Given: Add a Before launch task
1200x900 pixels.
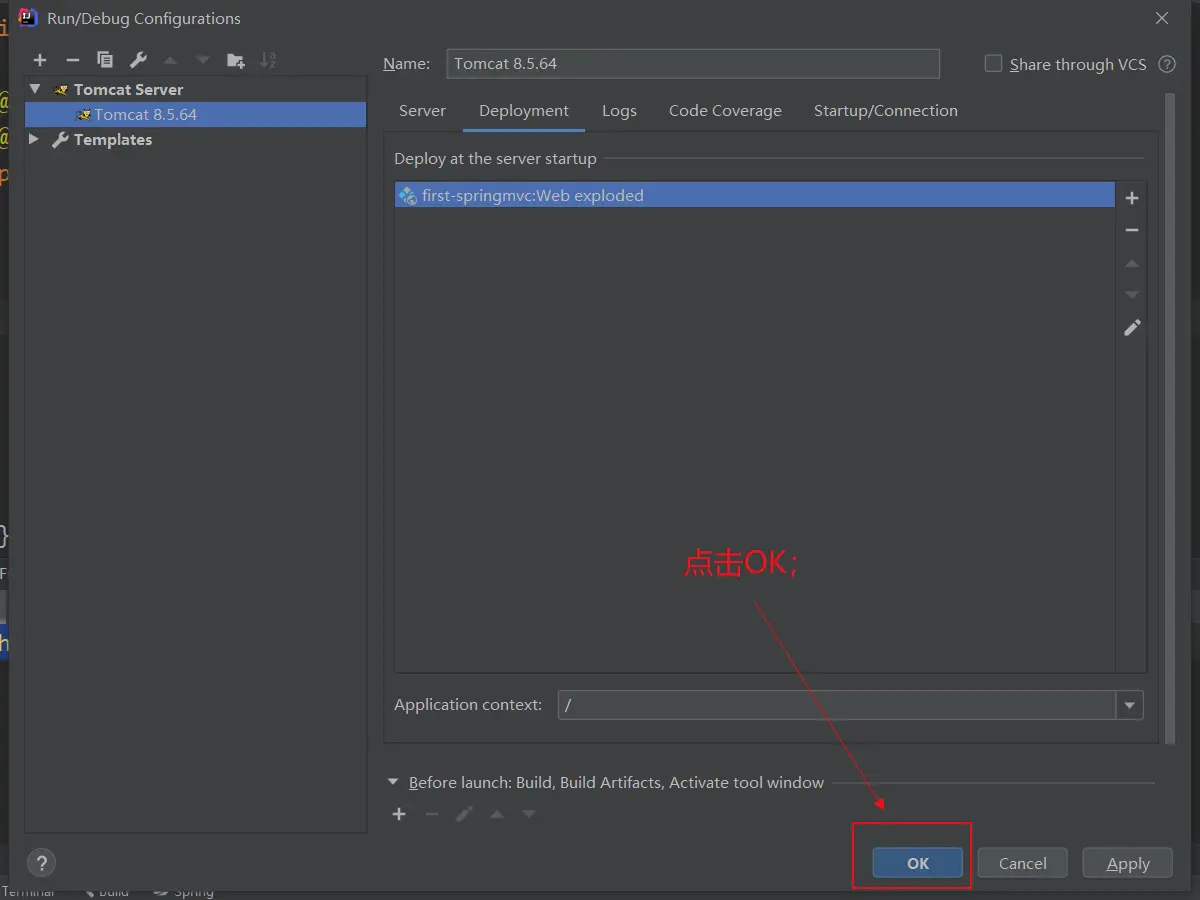Looking at the screenshot, I should [x=399, y=814].
